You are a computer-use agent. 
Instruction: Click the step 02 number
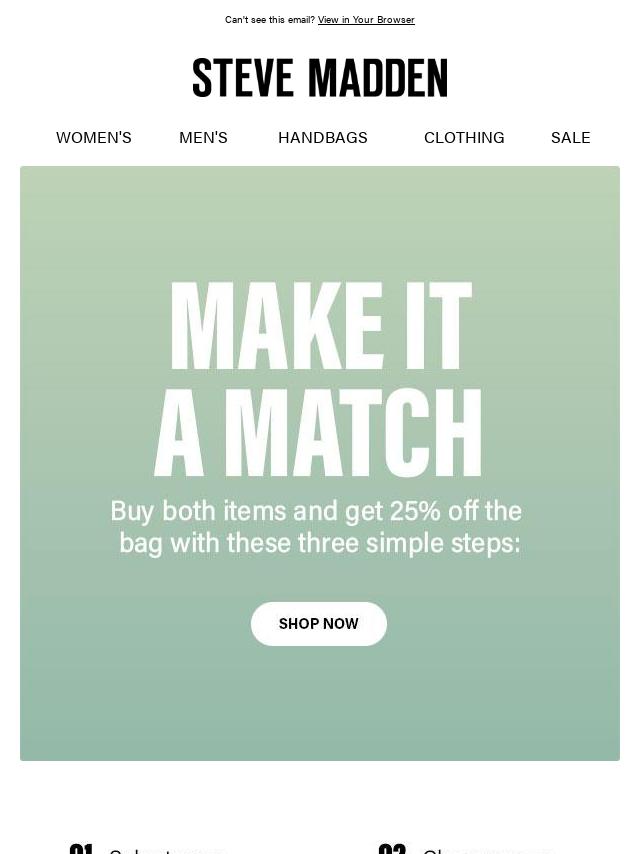[392, 849]
